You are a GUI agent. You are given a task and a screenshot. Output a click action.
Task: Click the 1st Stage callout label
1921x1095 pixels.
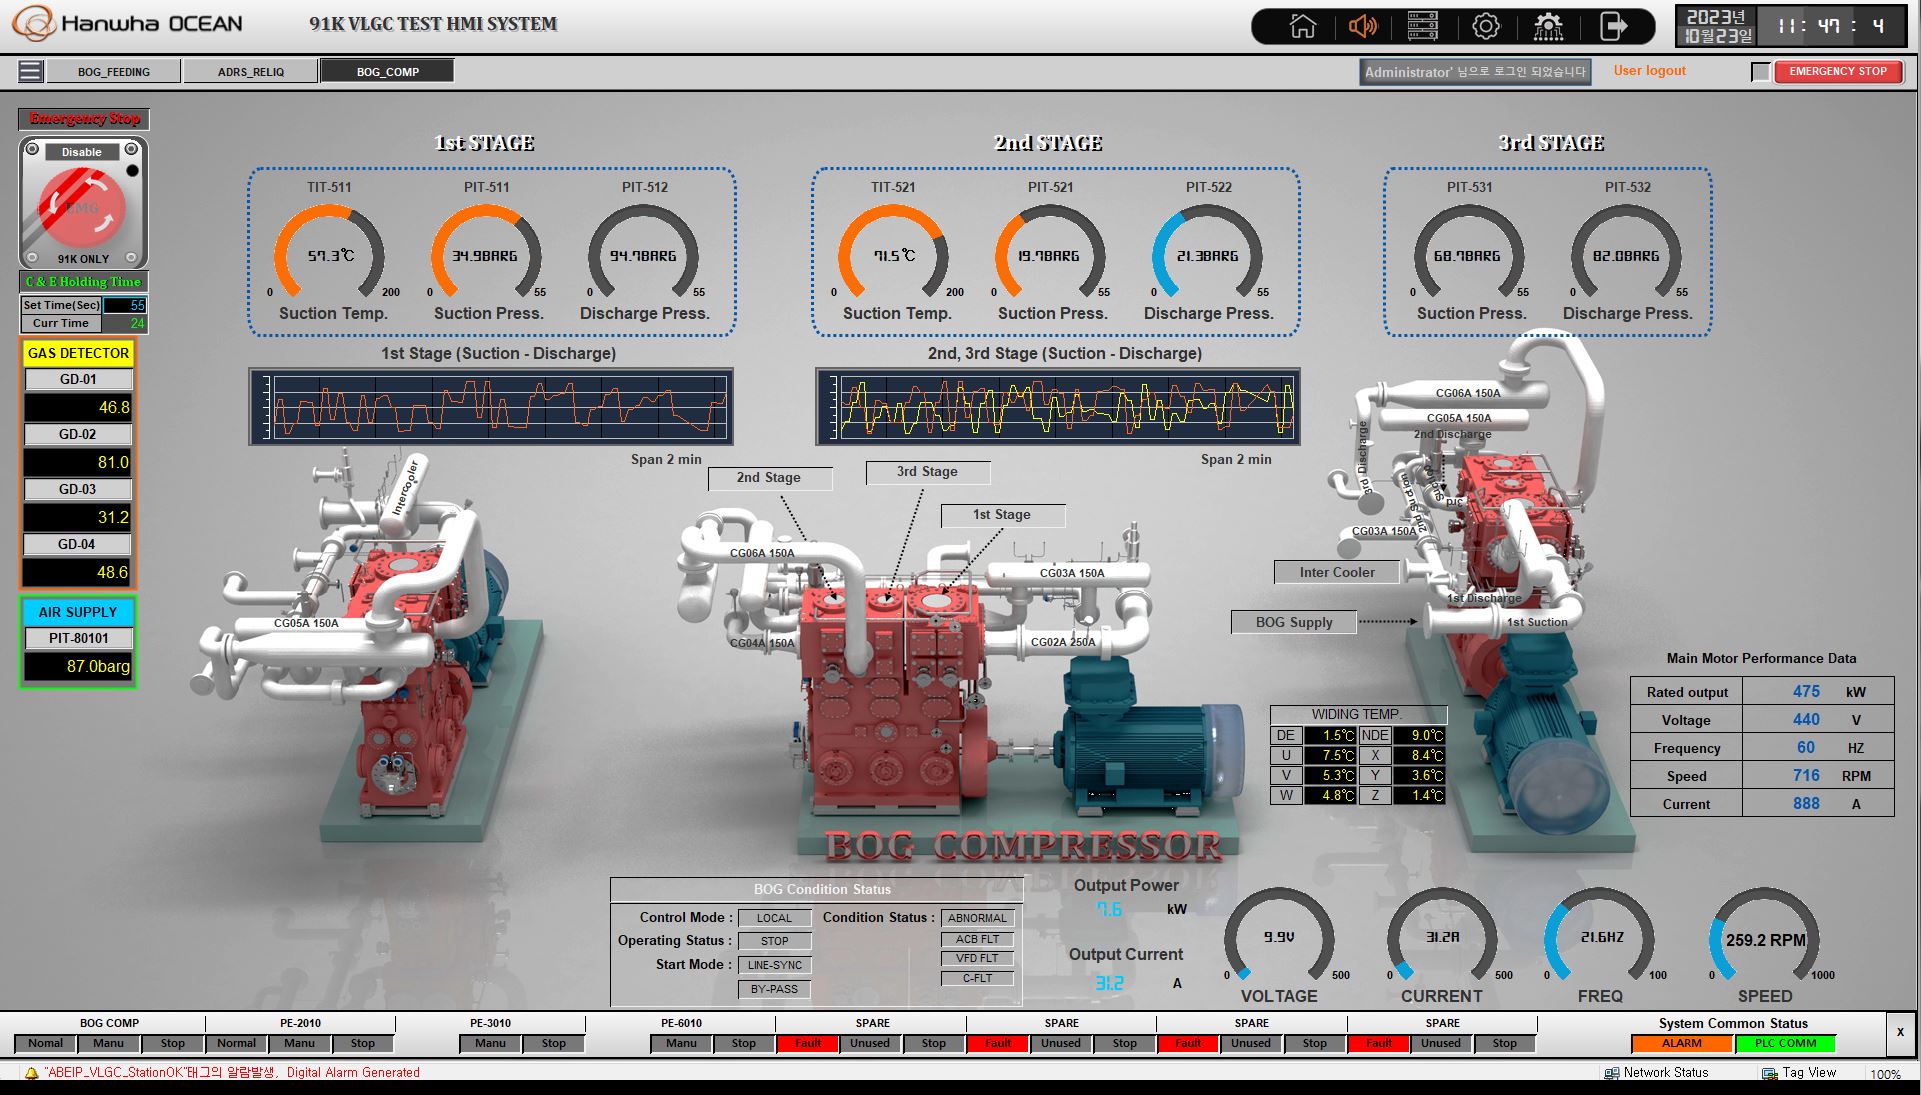pyautogui.click(x=1002, y=515)
